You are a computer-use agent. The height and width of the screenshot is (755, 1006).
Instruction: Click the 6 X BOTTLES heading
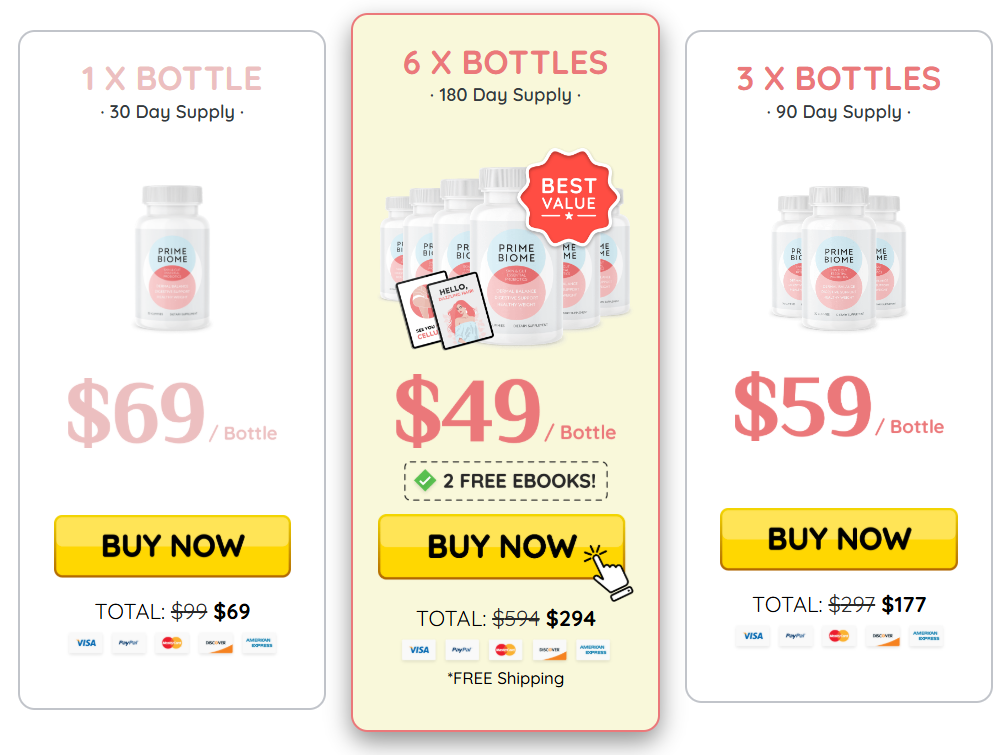click(506, 63)
